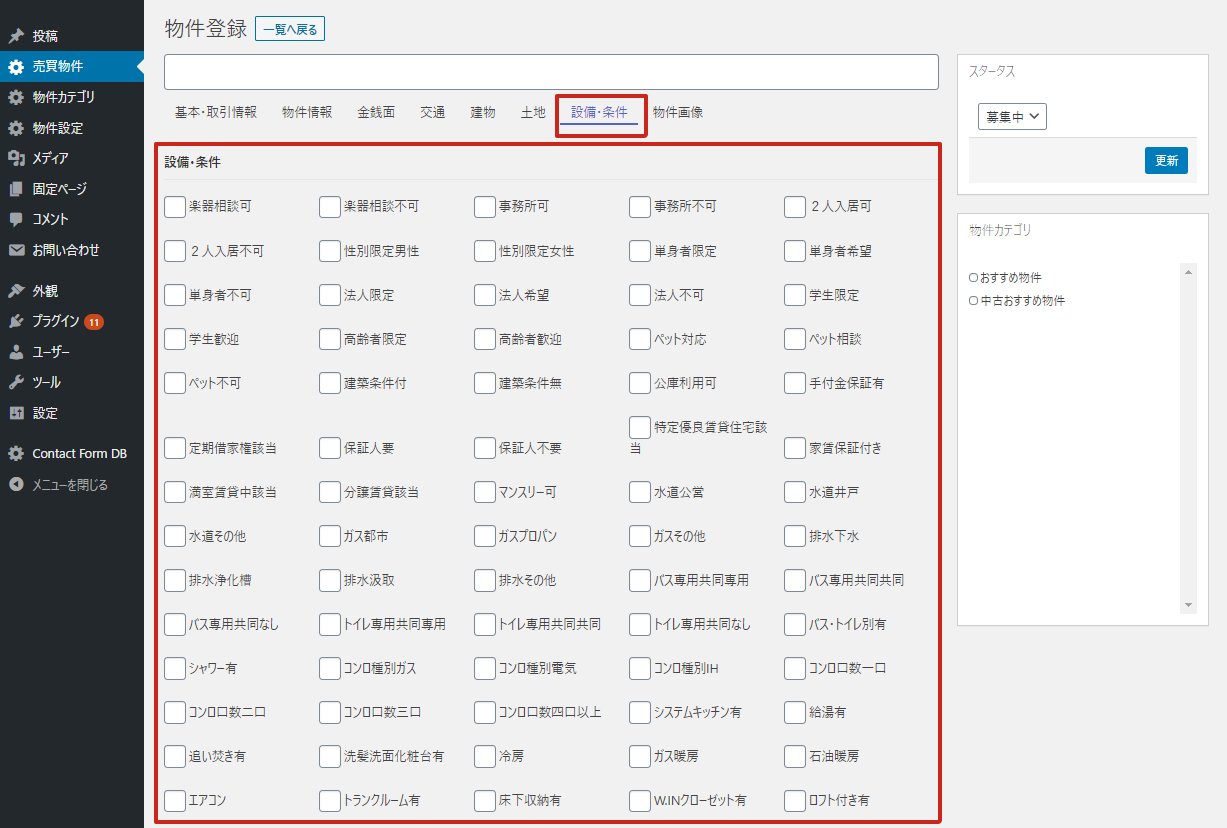This screenshot has width=1227, height=828.
Task: Switch to the 物件画像 tab
Action: (x=678, y=112)
